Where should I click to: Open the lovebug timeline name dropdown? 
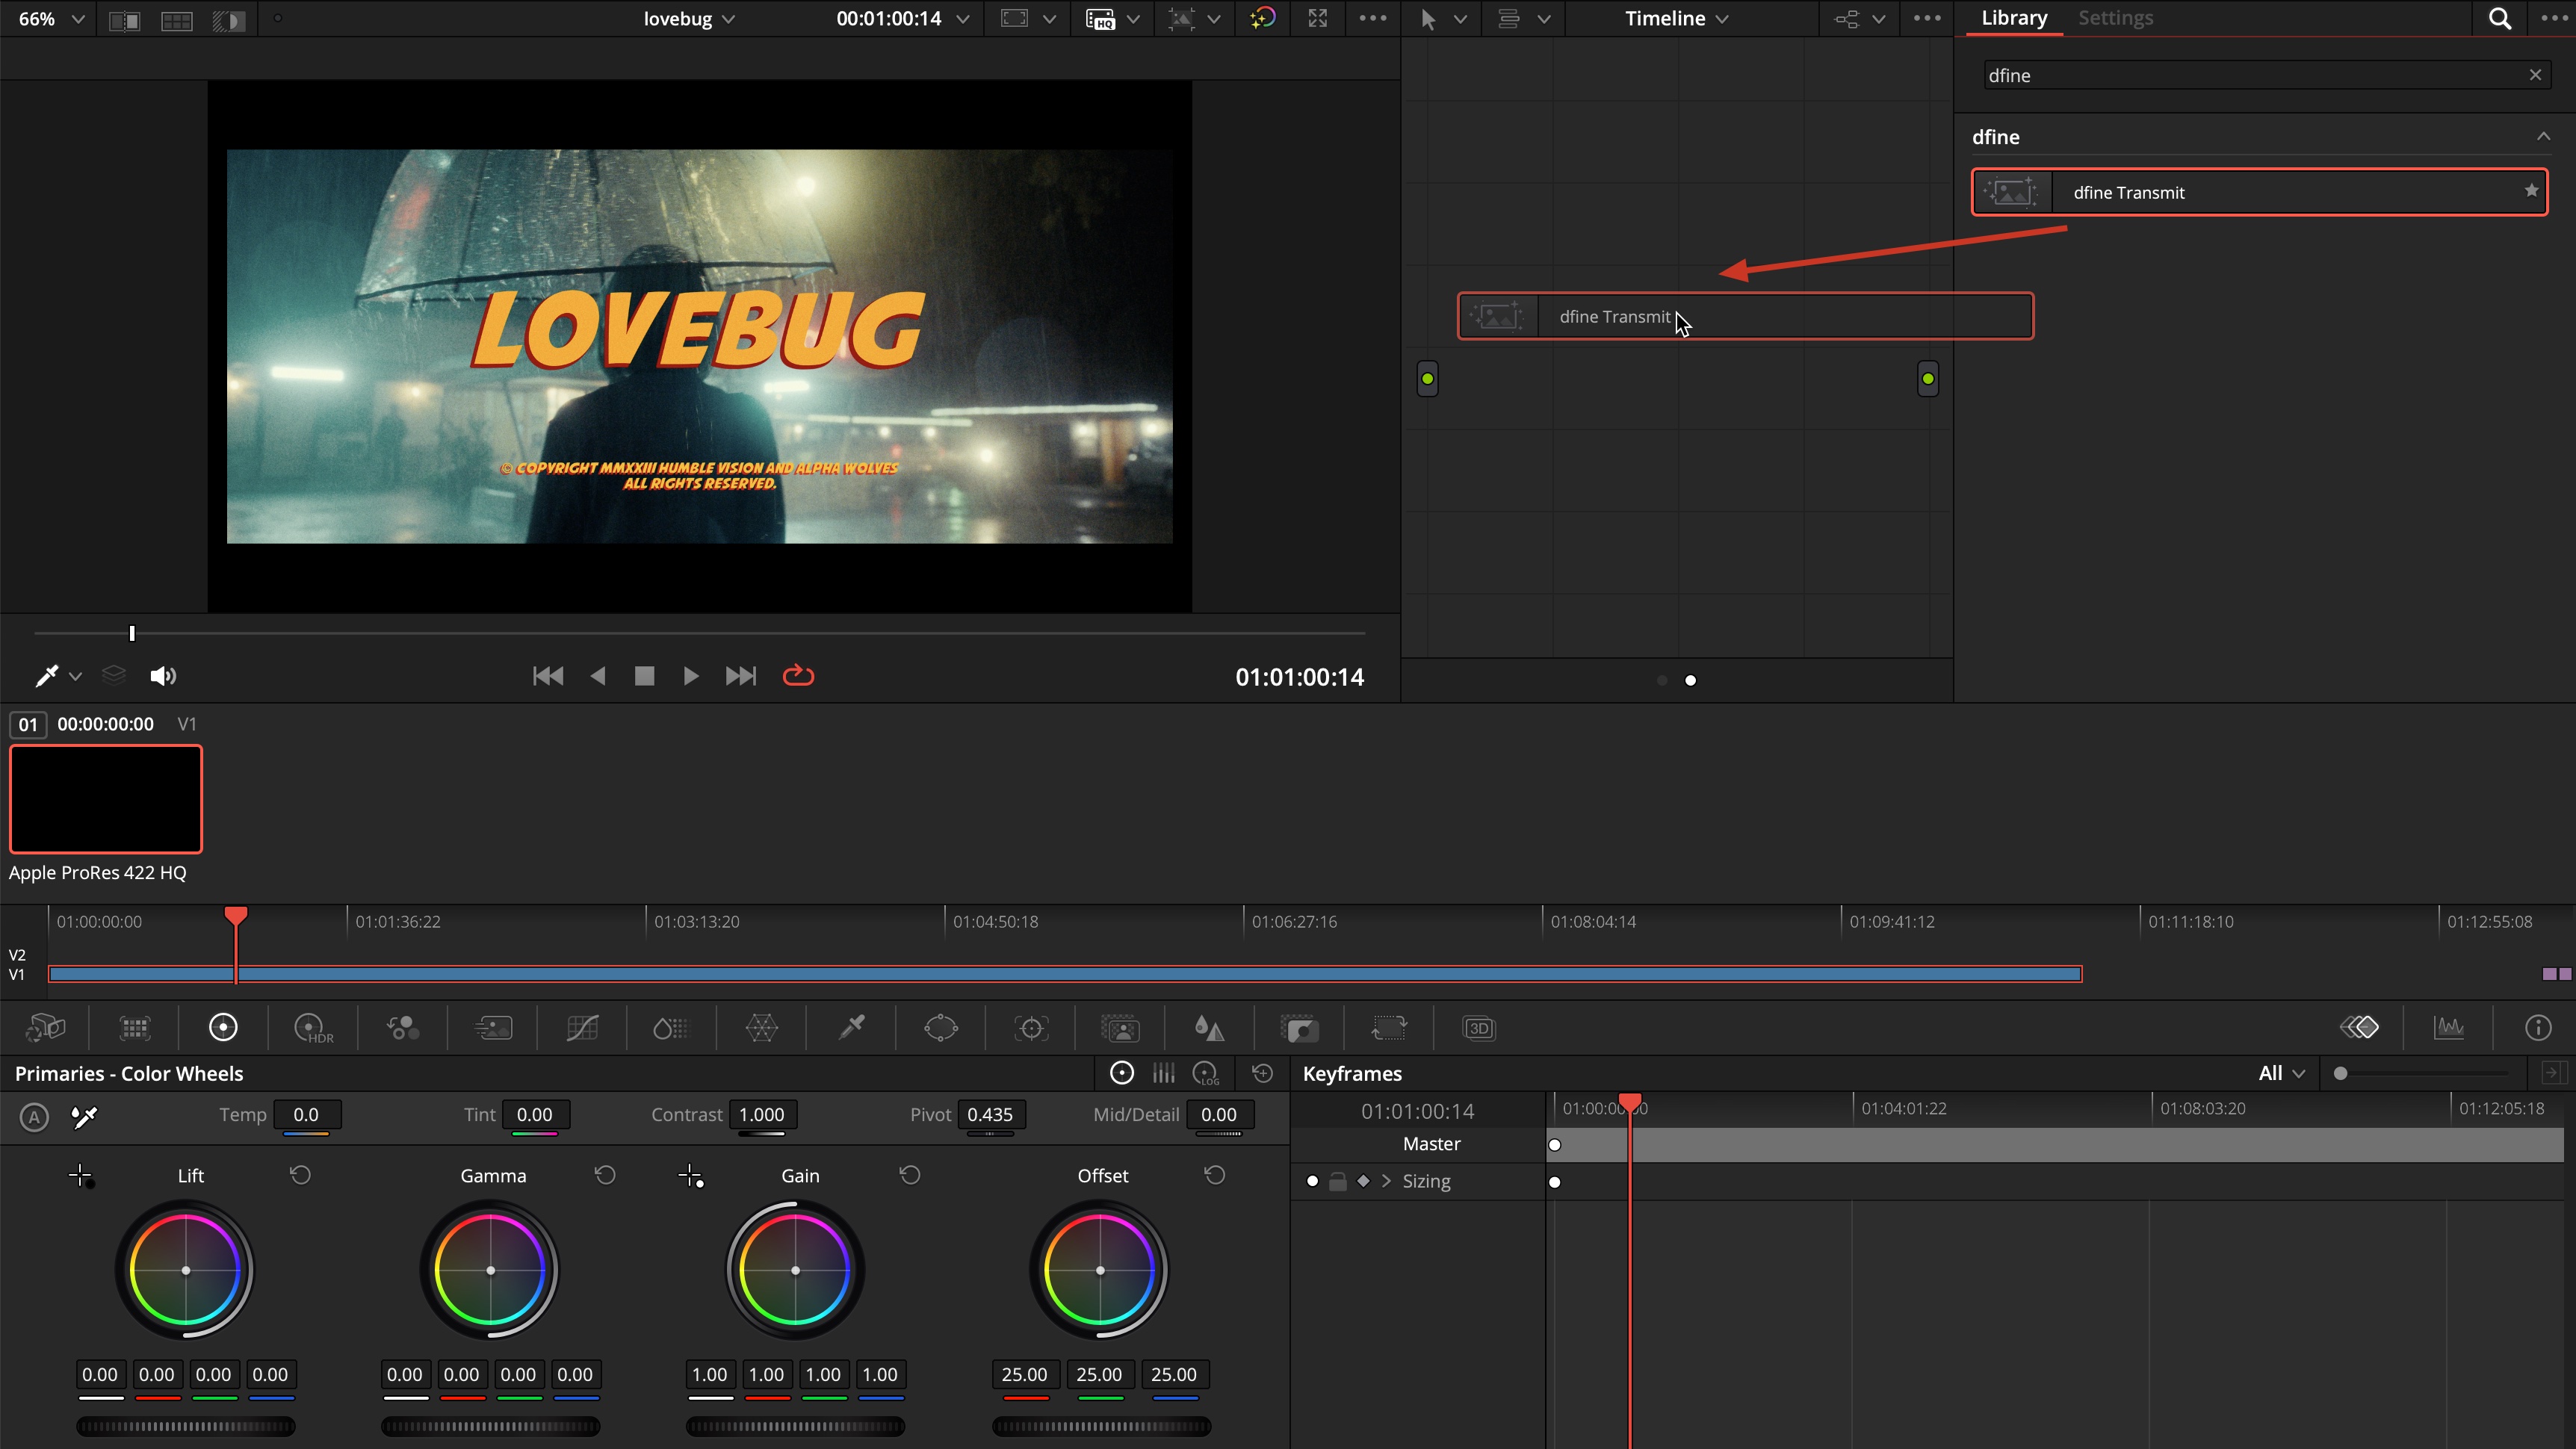click(689, 19)
